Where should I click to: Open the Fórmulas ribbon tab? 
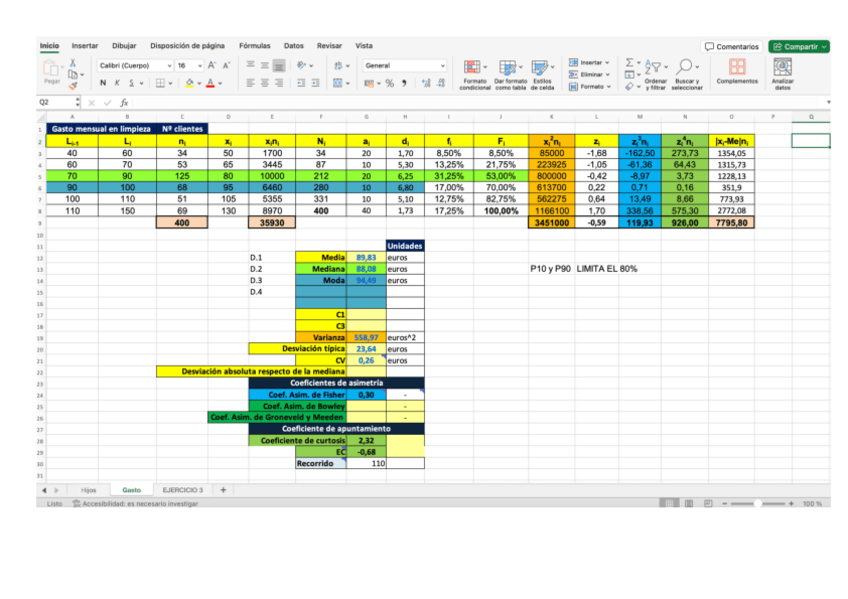point(254,46)
